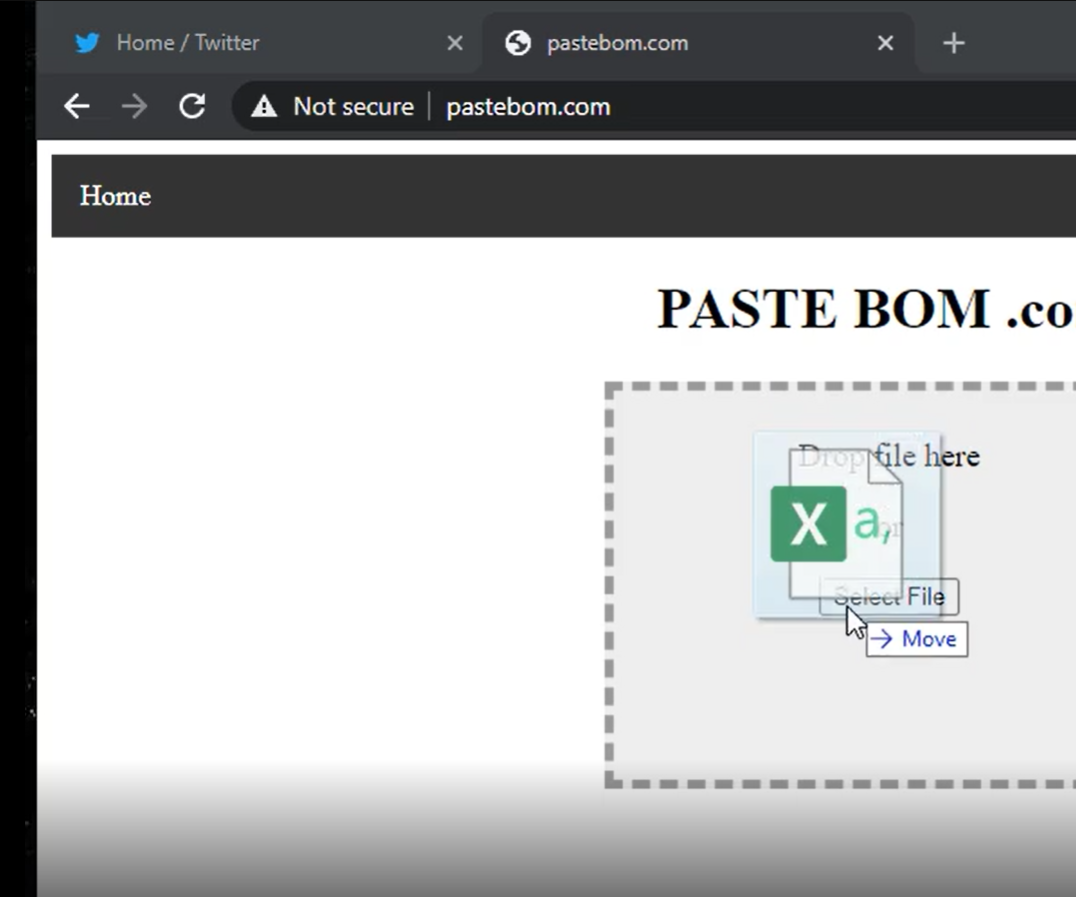Click the file preview thumbnail above Select File
1076x897 pixels.
pyautogui.click(x=848, y=510)
